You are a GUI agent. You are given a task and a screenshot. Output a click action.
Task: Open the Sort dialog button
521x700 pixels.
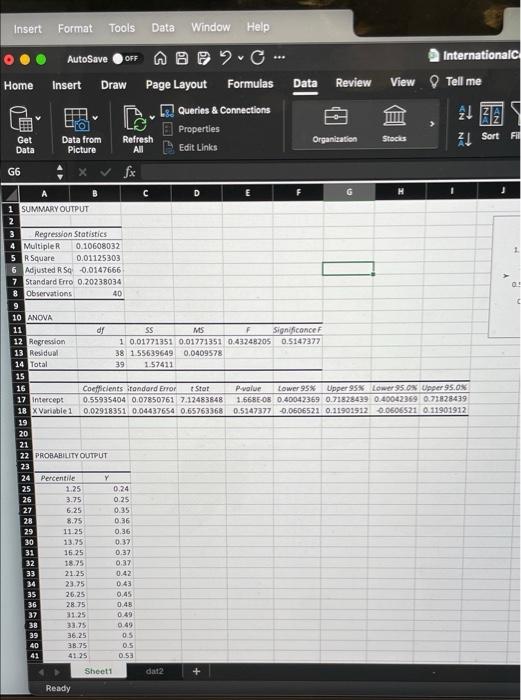coord(490,122)
